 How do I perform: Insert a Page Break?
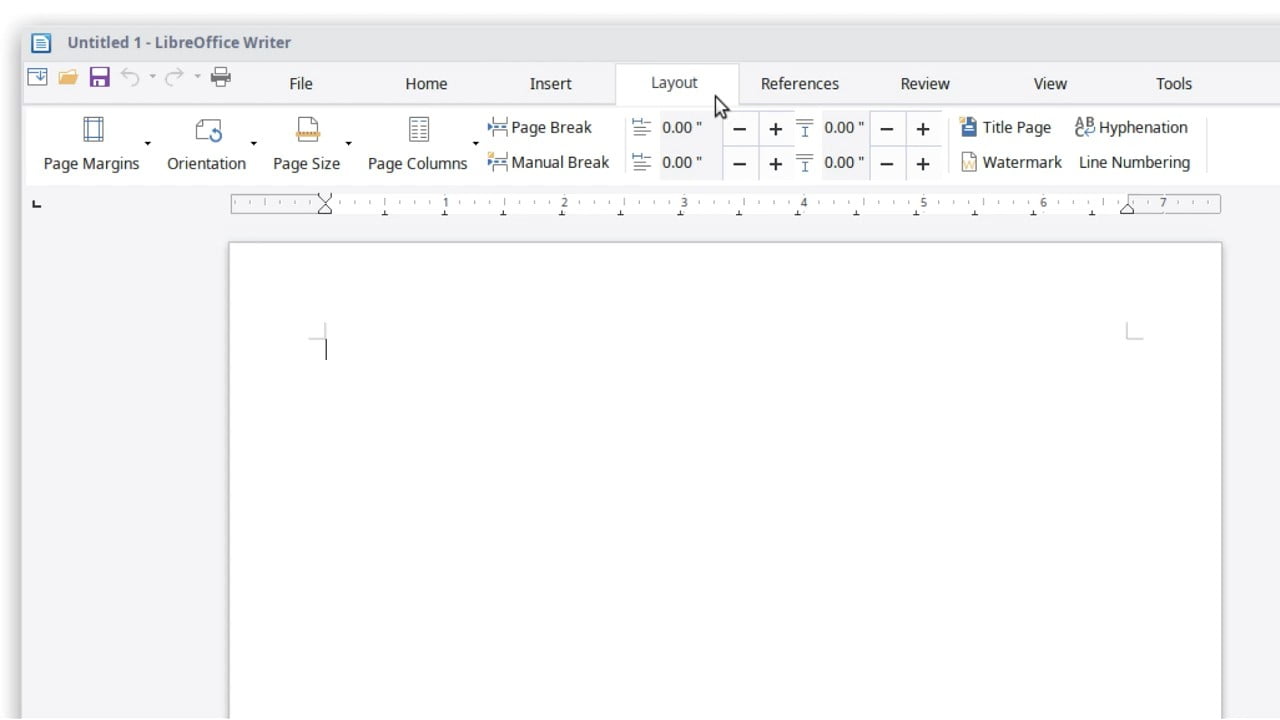pos(540,127)
